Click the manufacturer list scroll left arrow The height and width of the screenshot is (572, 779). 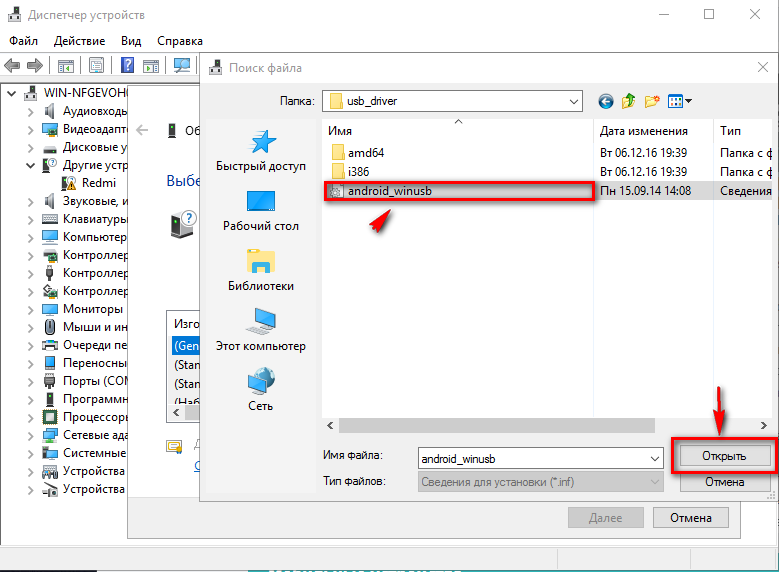(x=176, y=412)
